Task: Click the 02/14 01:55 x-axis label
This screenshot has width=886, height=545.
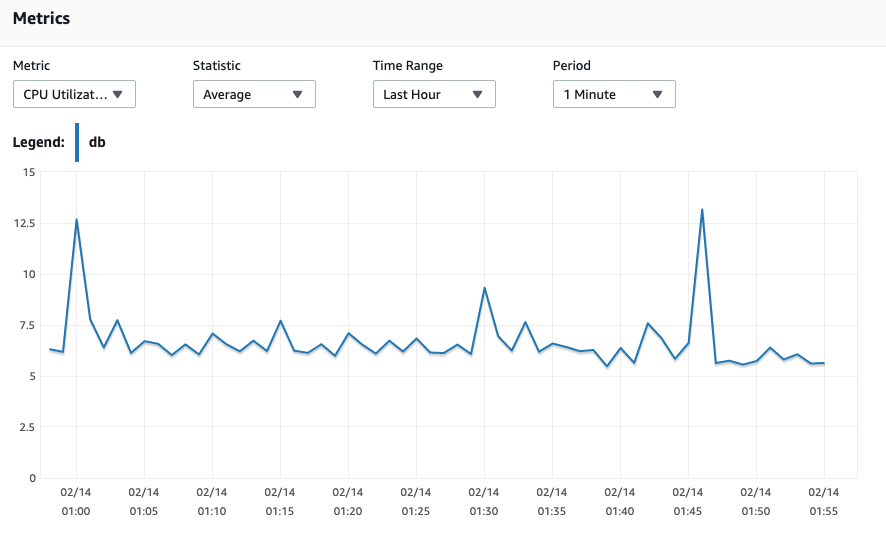Action: [x=824, y=502]
